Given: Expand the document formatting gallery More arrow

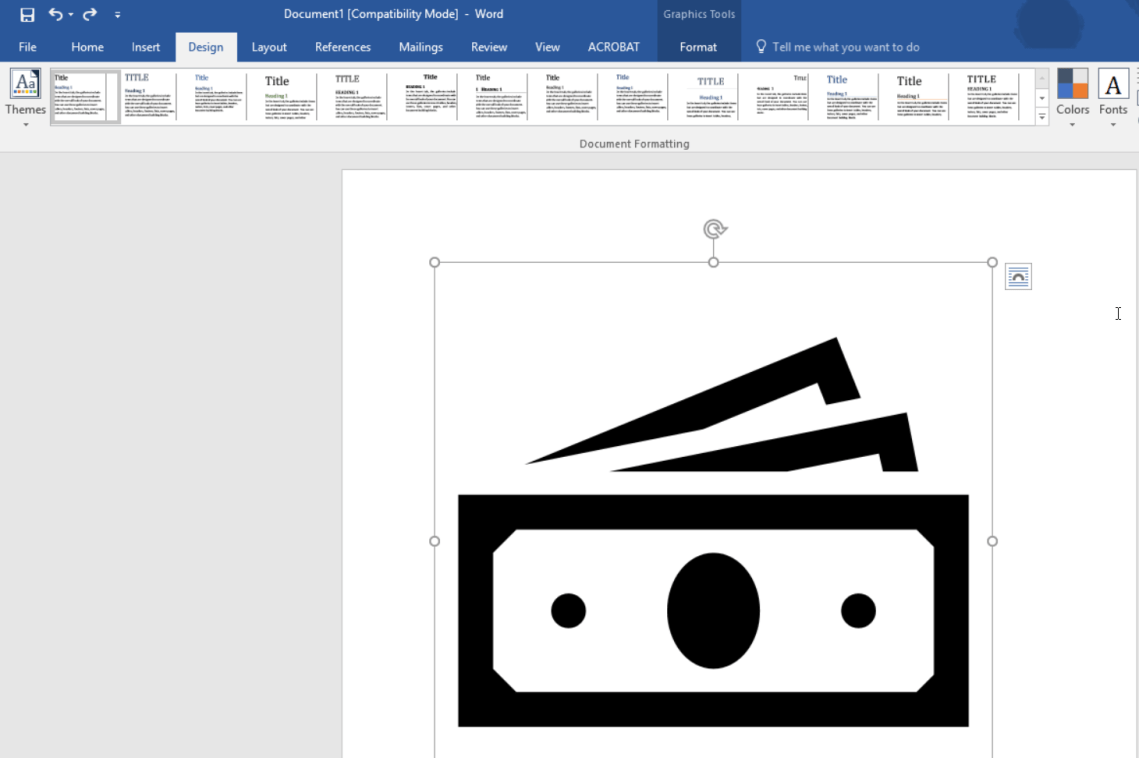Looking at the screenshot, I should click(x=1041, y=116).
